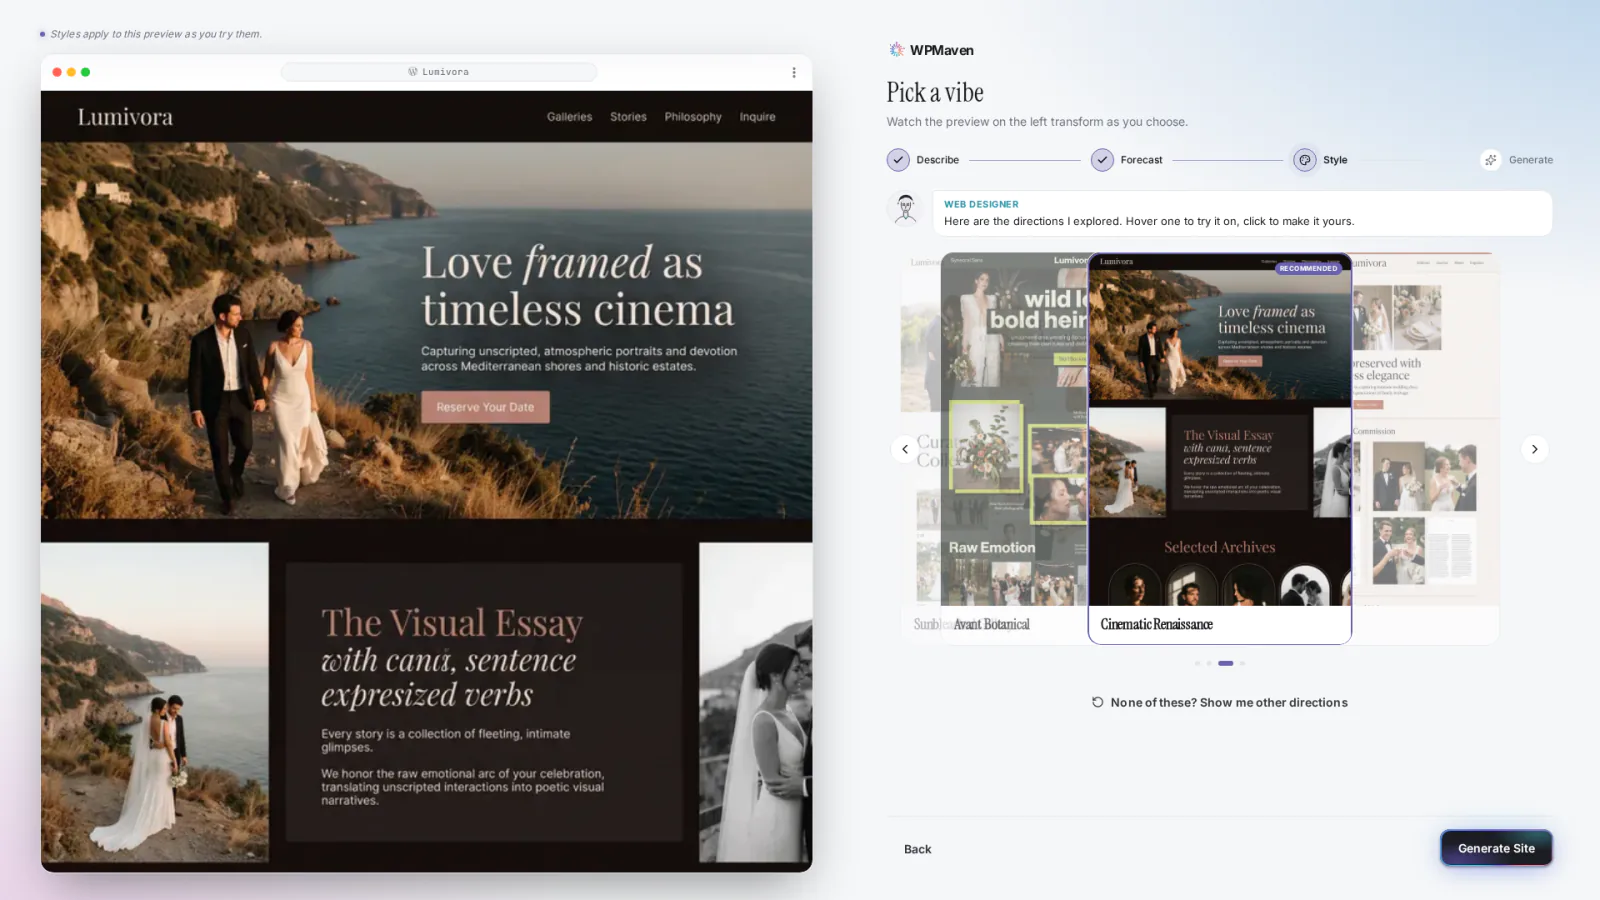Select the Cinematic Renaissance style card
This screenshot has height=900, width=1600.
click(1220, 449)
